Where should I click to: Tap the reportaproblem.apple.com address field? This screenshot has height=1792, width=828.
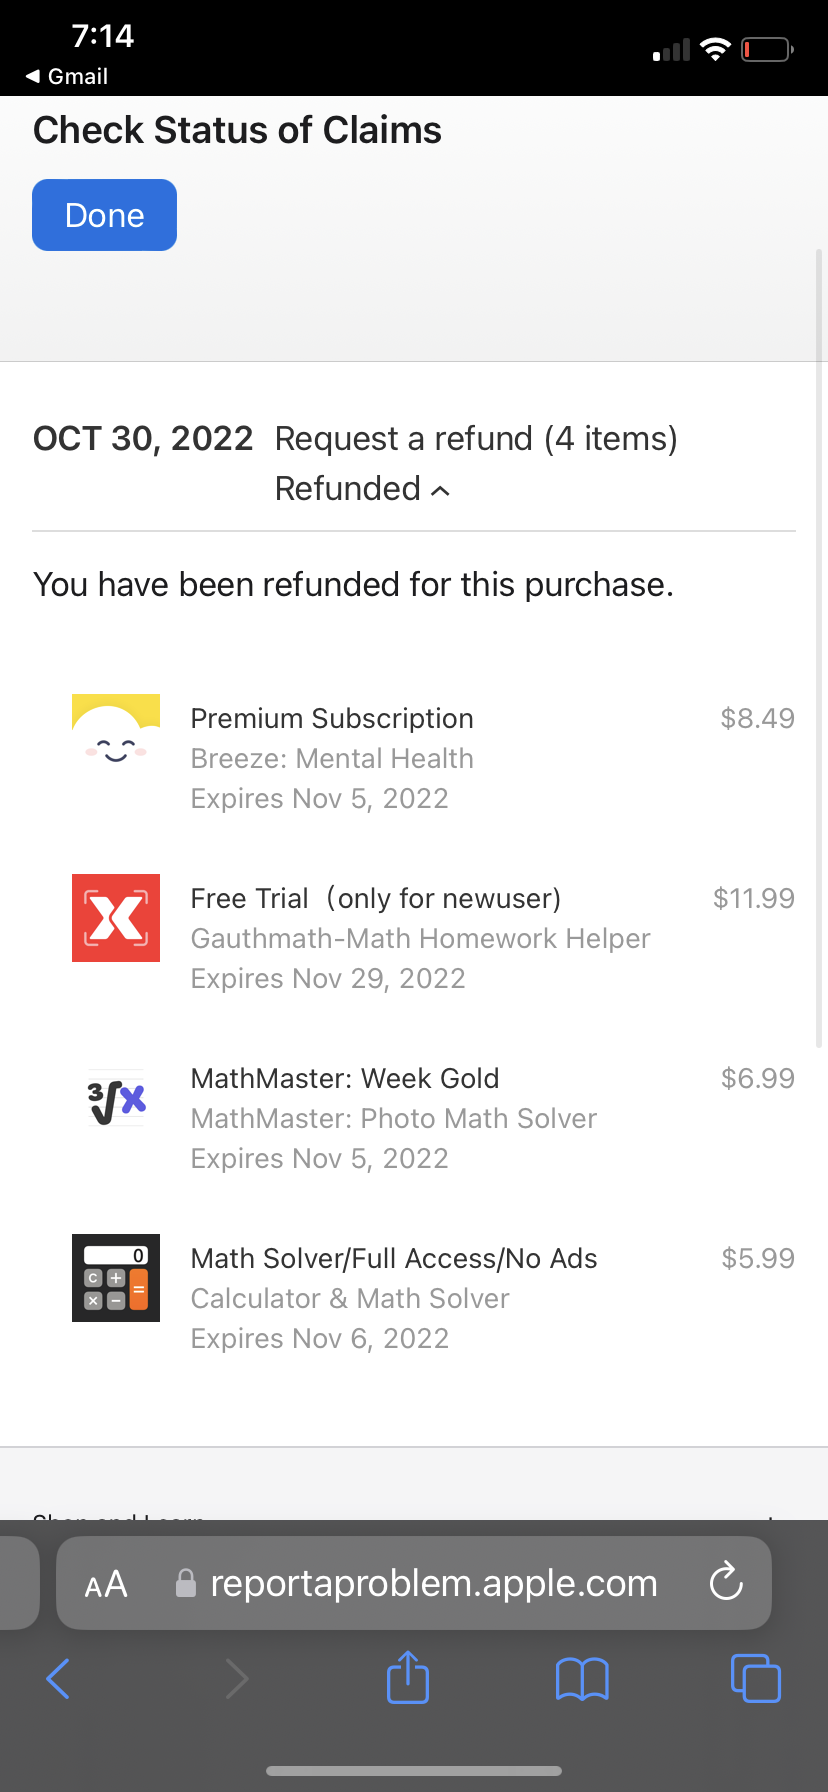tap(433, 1583)
